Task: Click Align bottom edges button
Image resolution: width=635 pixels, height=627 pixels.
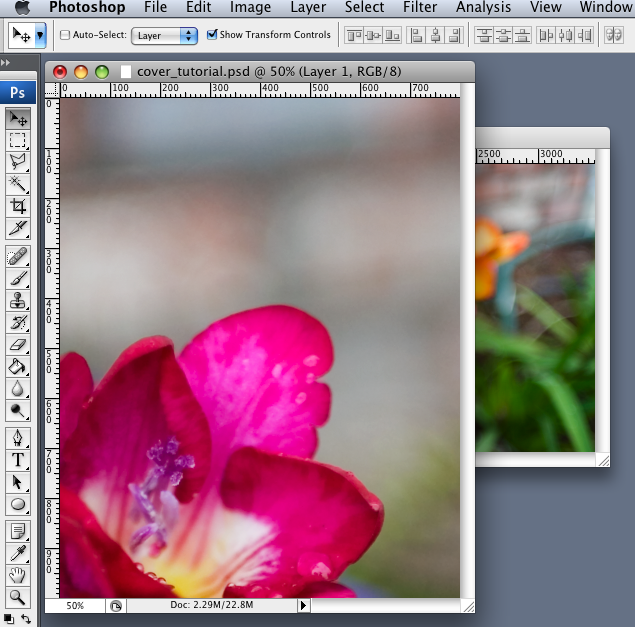Action: (392, 36)
